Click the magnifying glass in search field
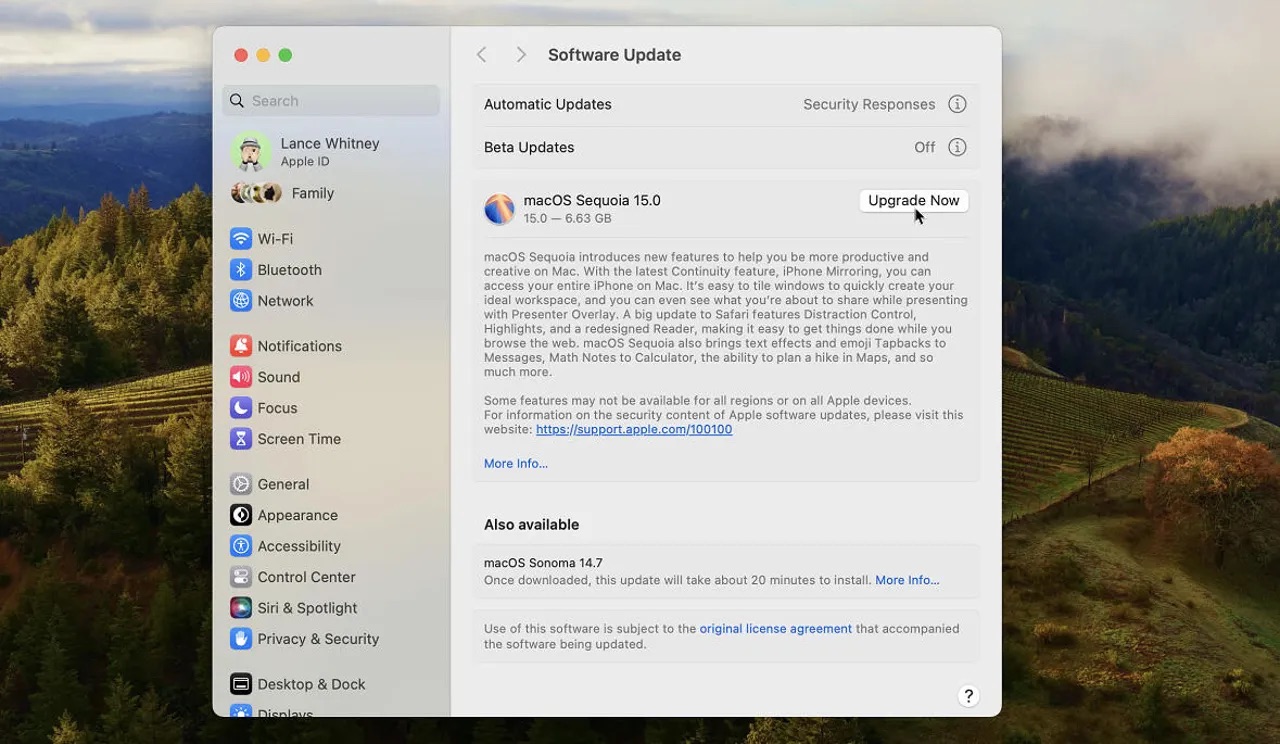Image resolution: width=1280 pixels, height=744 pixels. tap(237, 101)
